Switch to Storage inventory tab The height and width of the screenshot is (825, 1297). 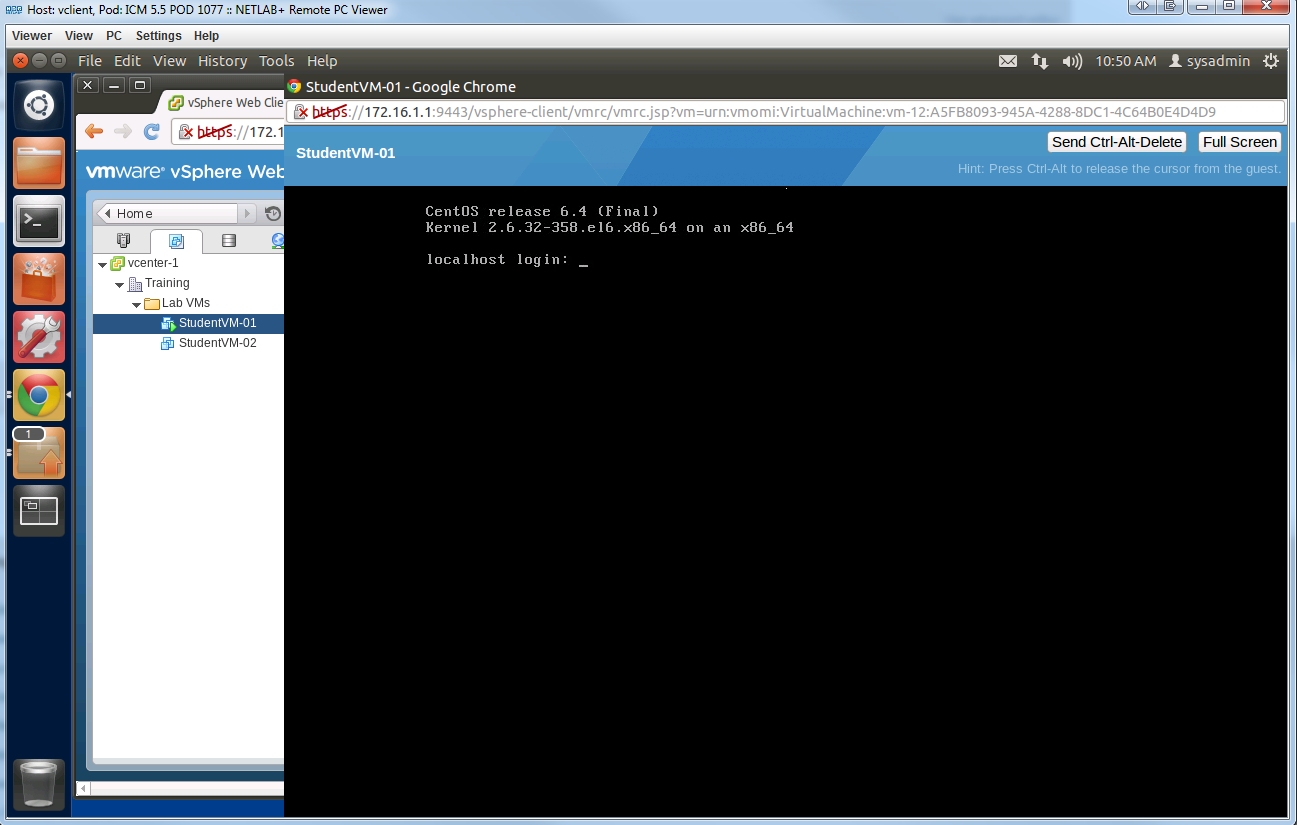click(228, 241)
